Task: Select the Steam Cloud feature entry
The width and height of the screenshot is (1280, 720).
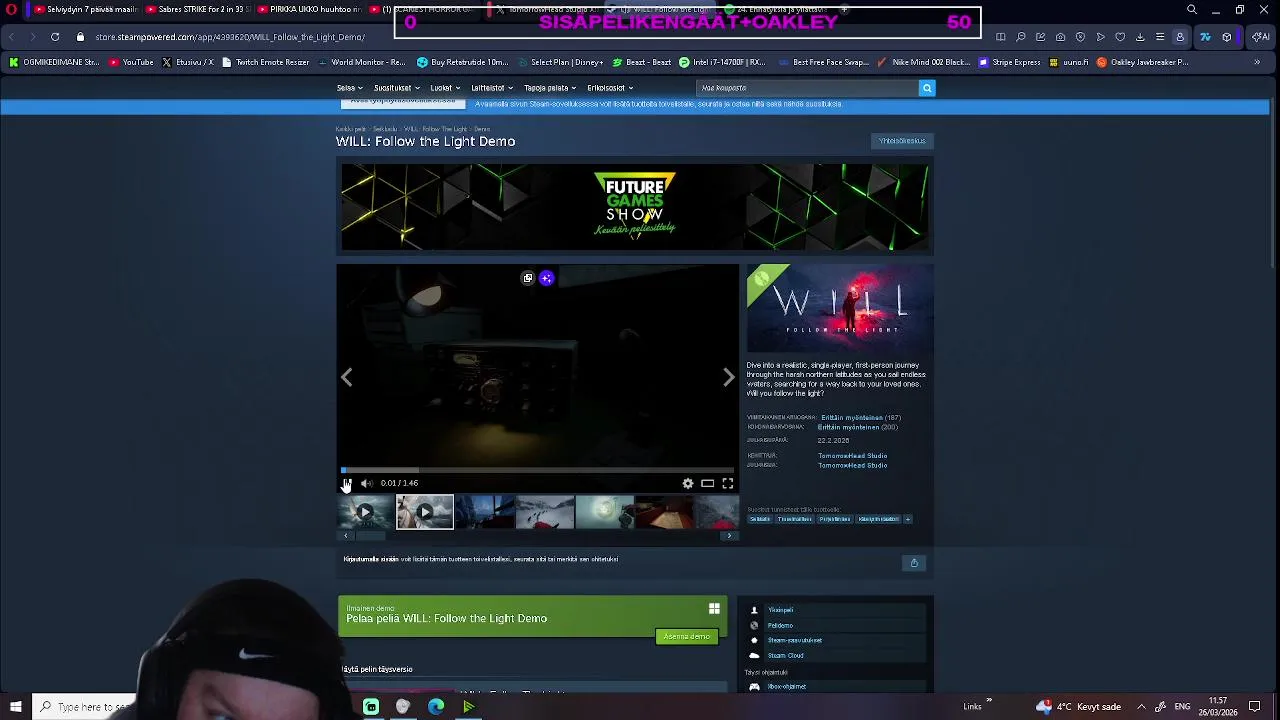Action: coord(836,655)
